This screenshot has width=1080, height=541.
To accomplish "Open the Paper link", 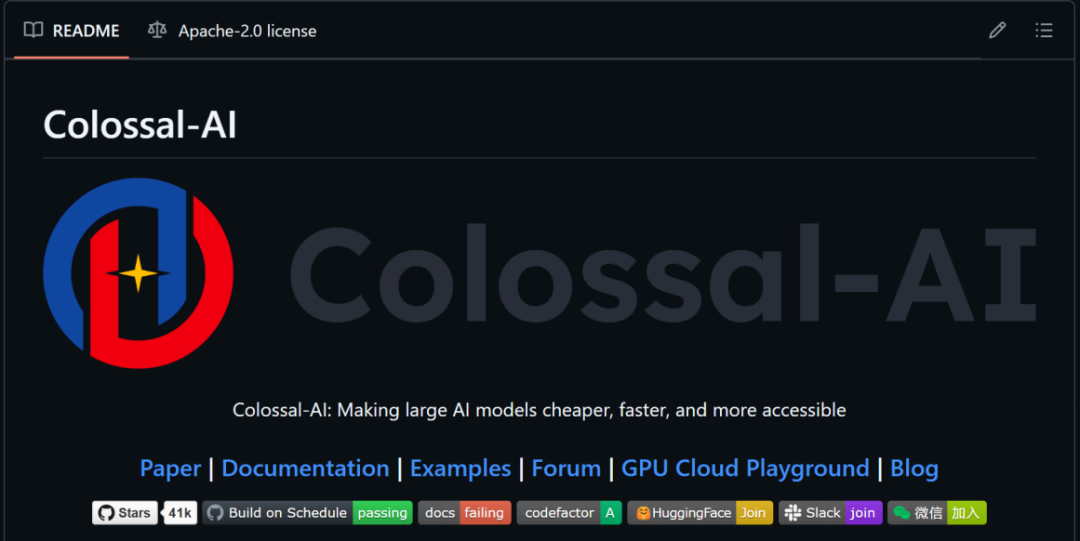I will pyautogui.click(x=170, y=469).
